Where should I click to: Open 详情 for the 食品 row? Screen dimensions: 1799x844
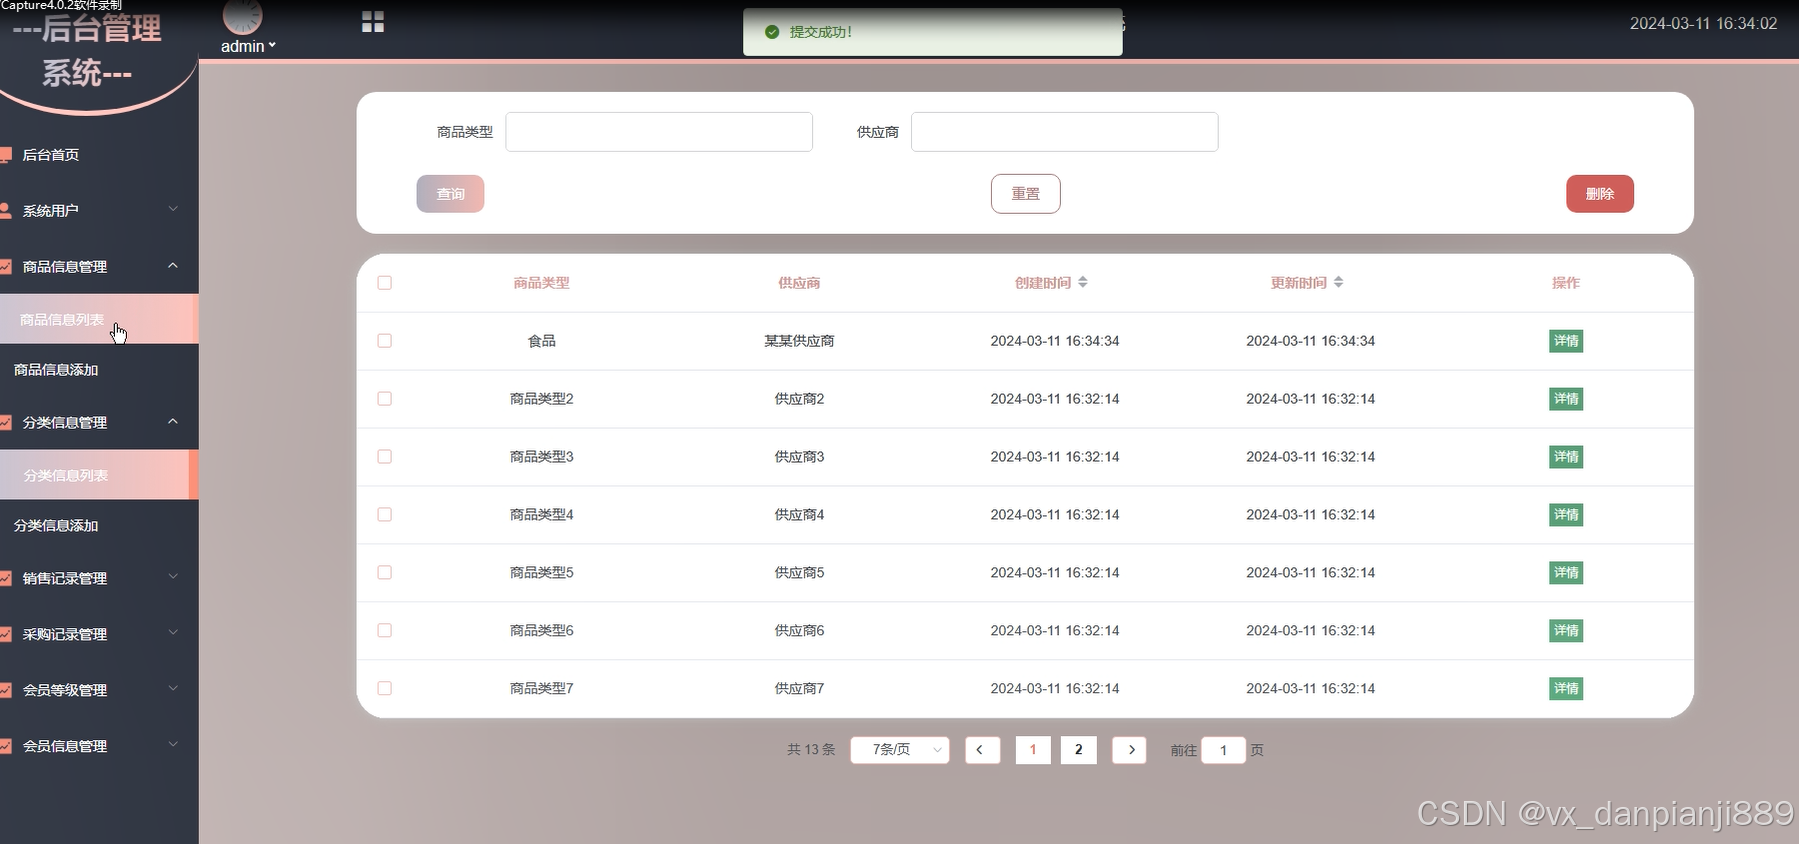click(x=1566, y=341)
